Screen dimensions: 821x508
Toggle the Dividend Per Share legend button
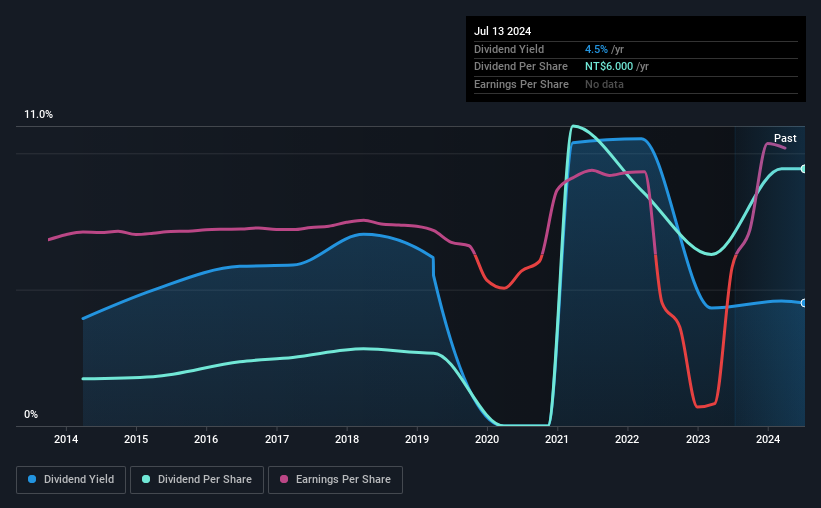click(197, 480)
